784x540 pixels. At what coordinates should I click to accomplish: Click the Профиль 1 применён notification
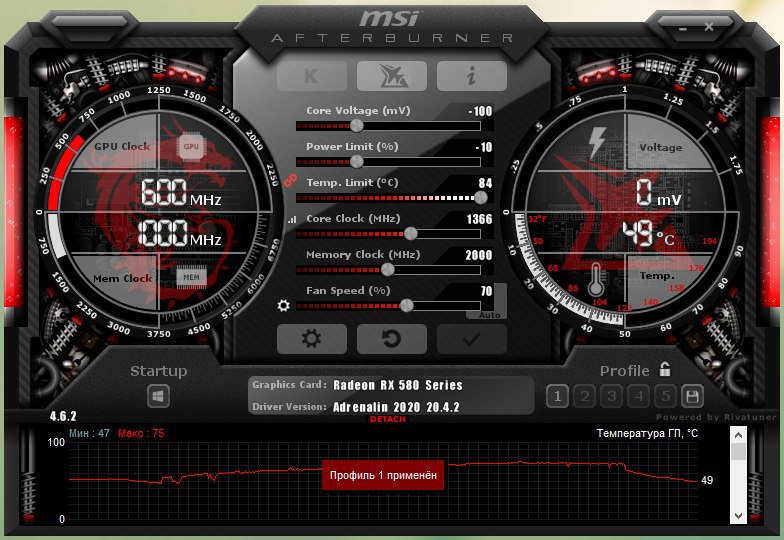click(383, 475)
